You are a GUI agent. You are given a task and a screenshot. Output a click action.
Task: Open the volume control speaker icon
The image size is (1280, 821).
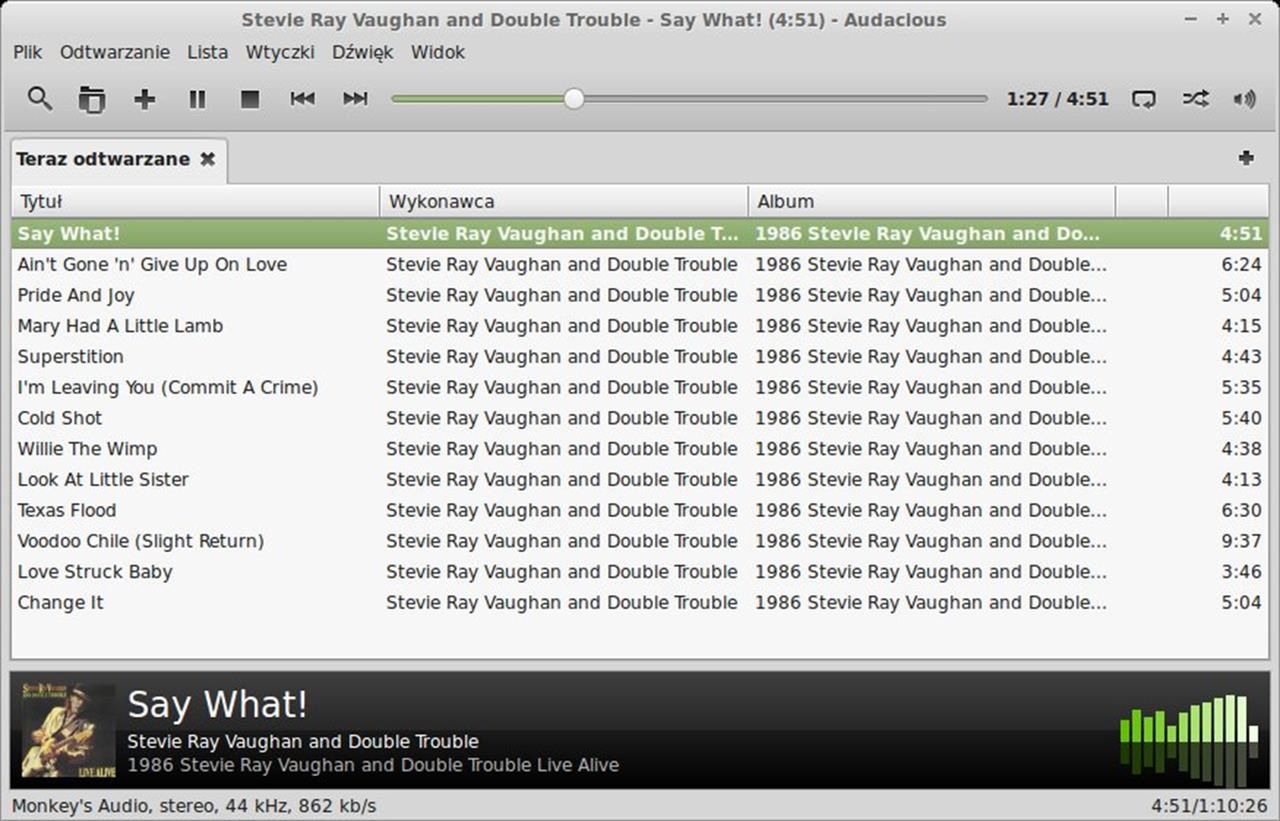point(1245,98)
